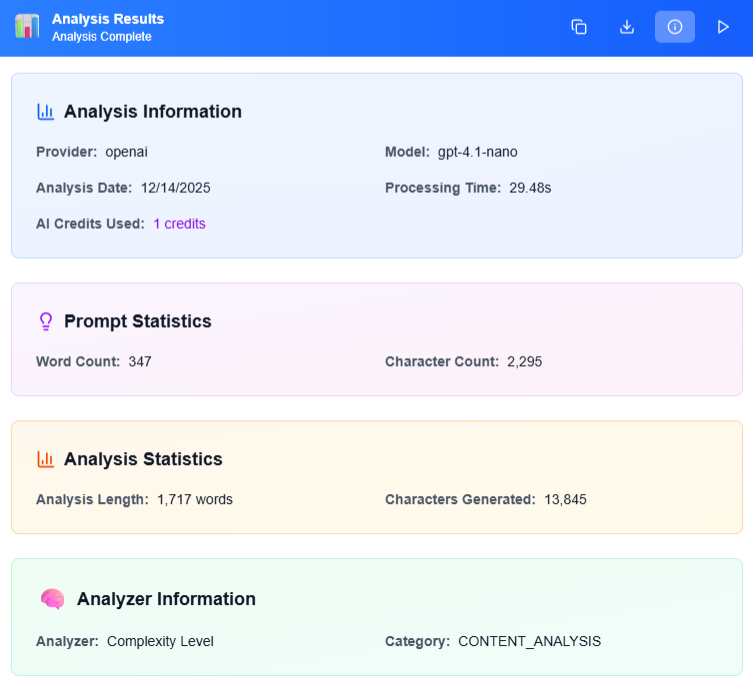Viewport: 753px width, 686px height.
Task: Click the Prompt Statistics lightbulb icon
Action: [46, 321]
